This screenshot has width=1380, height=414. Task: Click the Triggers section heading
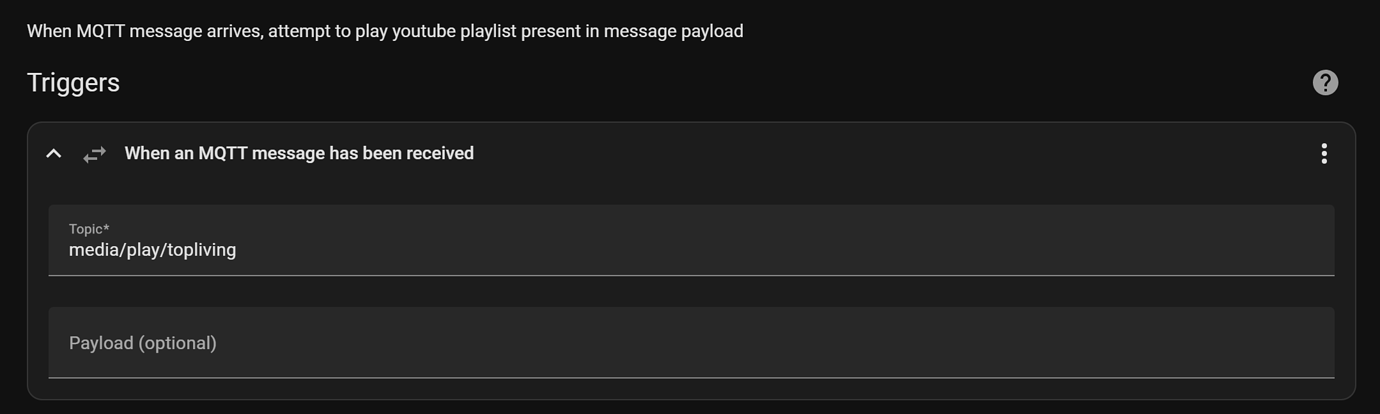(x=73, y=83)
